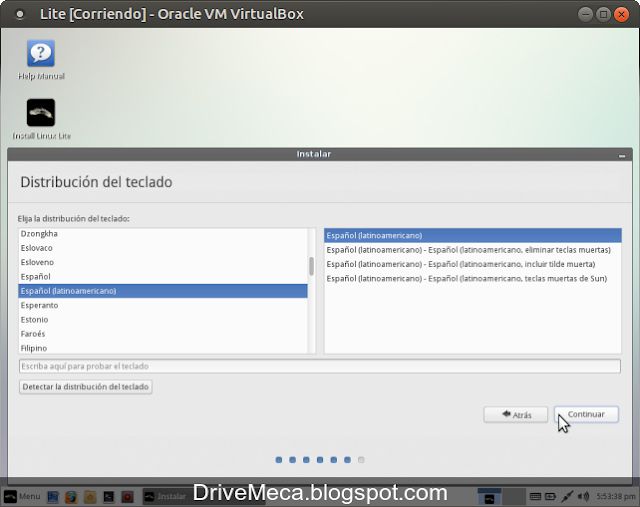Click the red record icon in the taskbar

point(127,496)
